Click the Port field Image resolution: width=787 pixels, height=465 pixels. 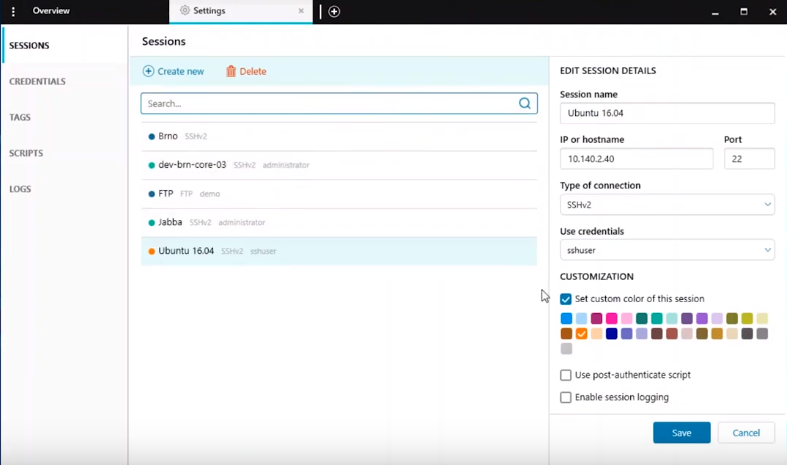pyautogui.click(x=749, y=159)
